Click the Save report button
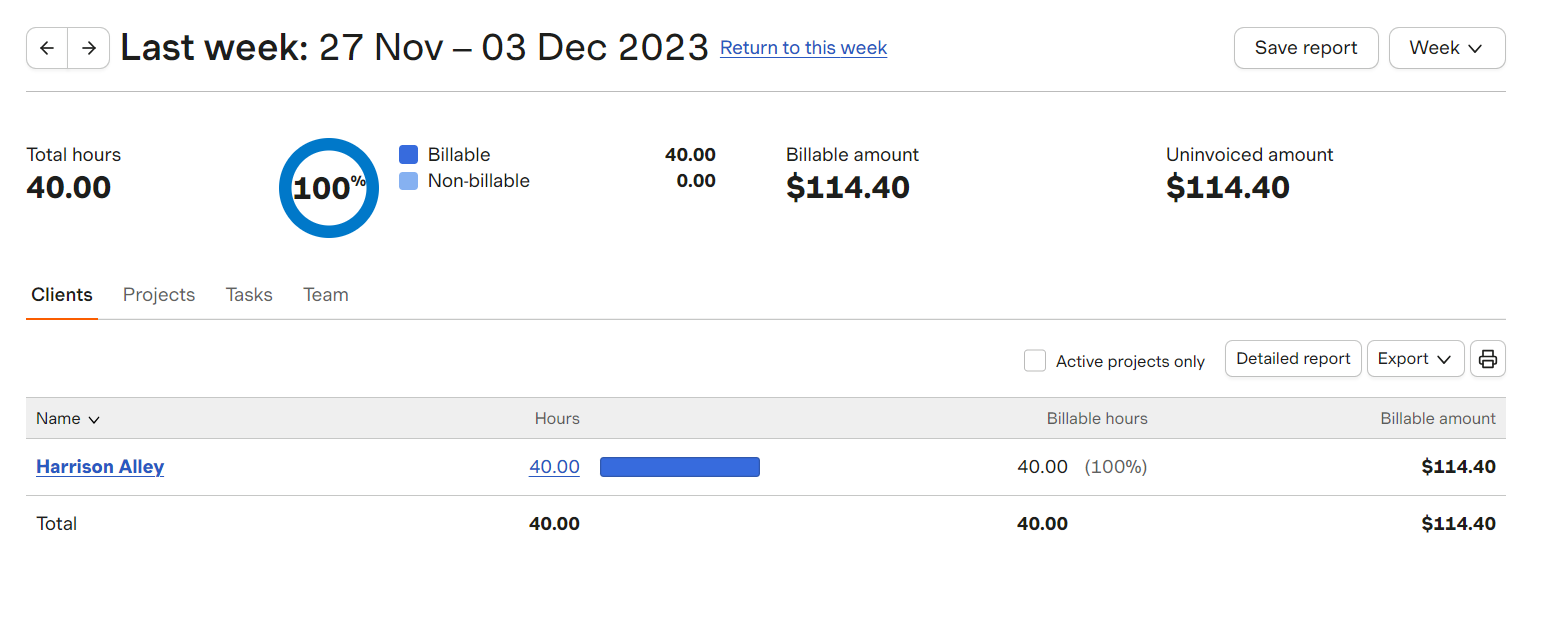The width and height of the screenshot is (1553, 621). (1306, 48)
